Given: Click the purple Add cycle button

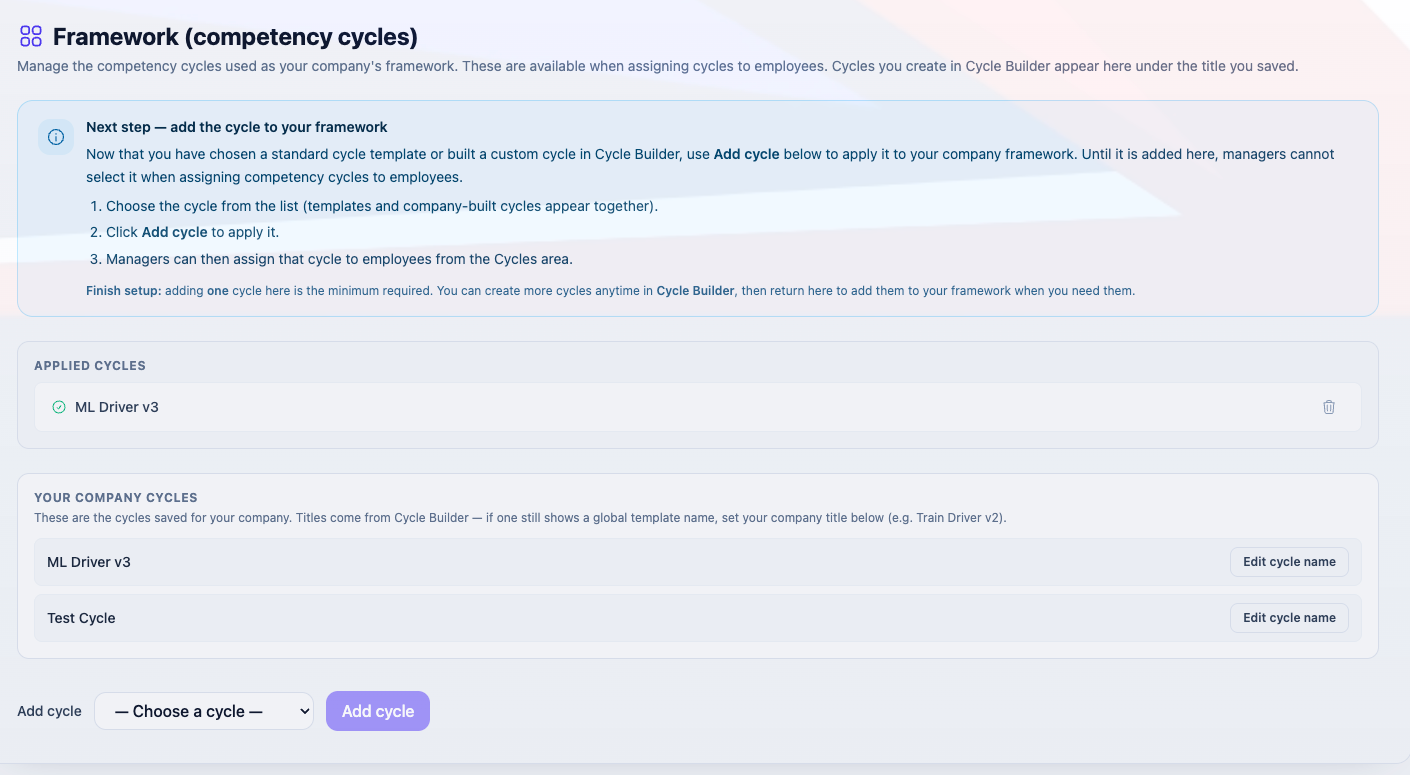Looking at the screenshot, I should (378, 711).
